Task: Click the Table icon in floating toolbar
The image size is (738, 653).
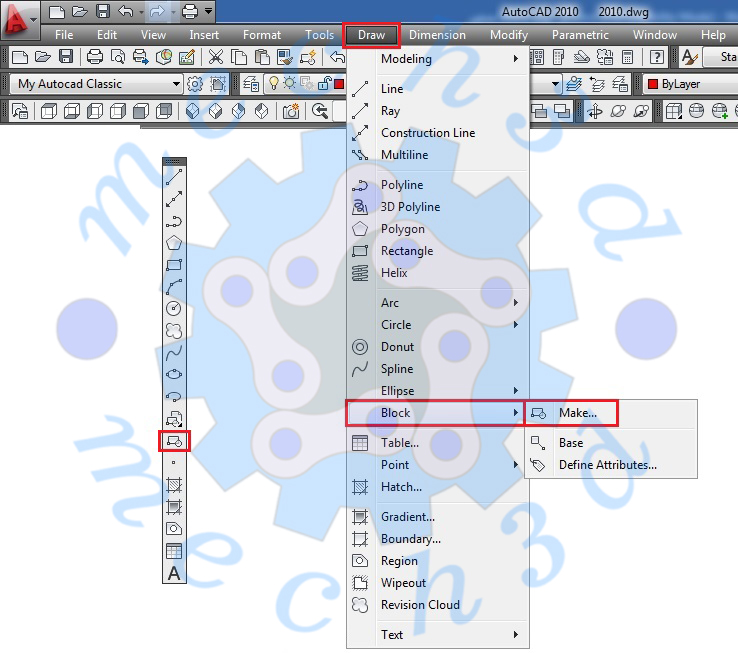Action: point(174,551)
